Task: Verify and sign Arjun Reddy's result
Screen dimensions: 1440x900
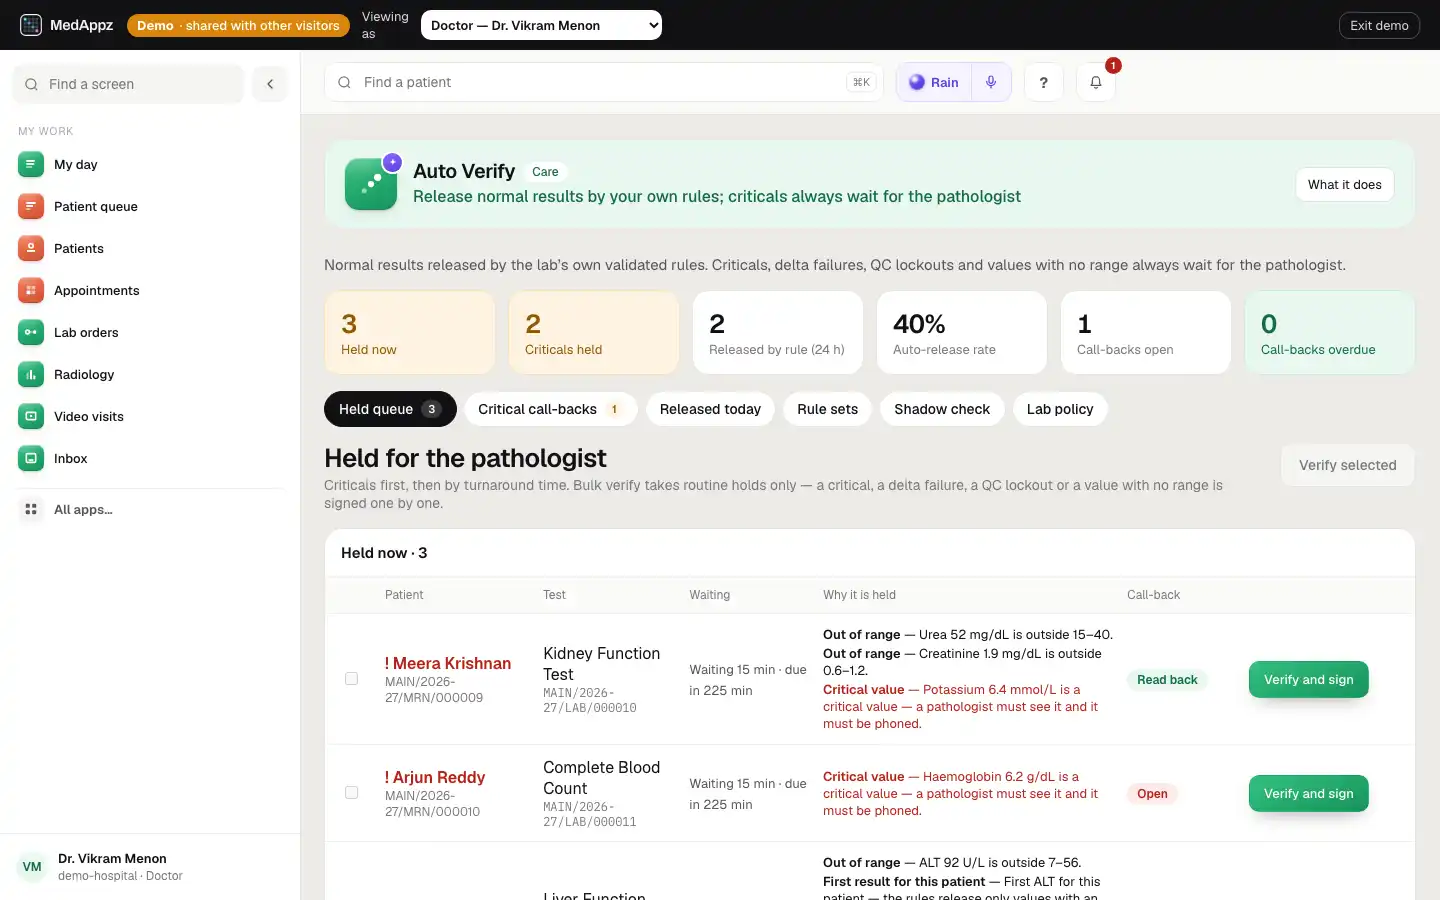Action: coord(1308,793)
